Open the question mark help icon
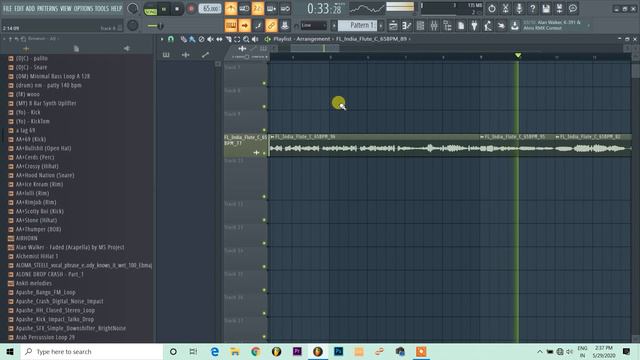 tap(532, 8)
